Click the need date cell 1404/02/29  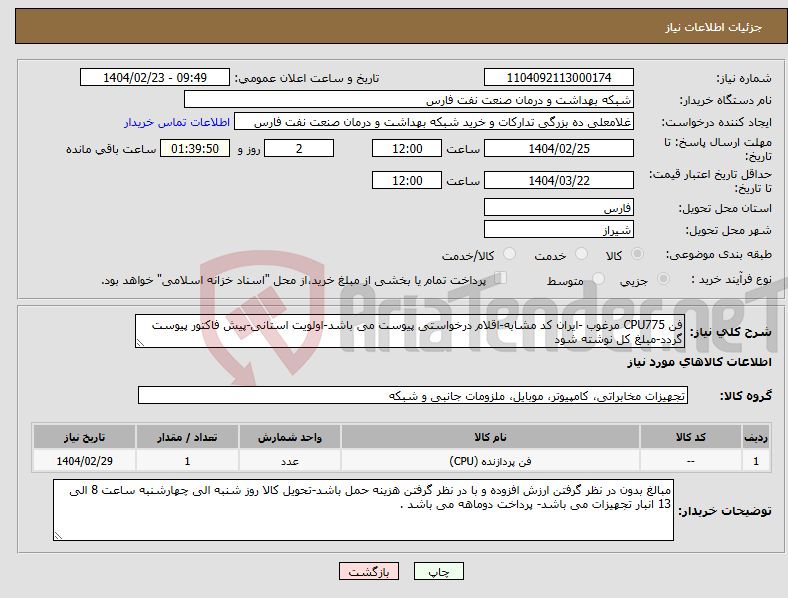[84, 461]
